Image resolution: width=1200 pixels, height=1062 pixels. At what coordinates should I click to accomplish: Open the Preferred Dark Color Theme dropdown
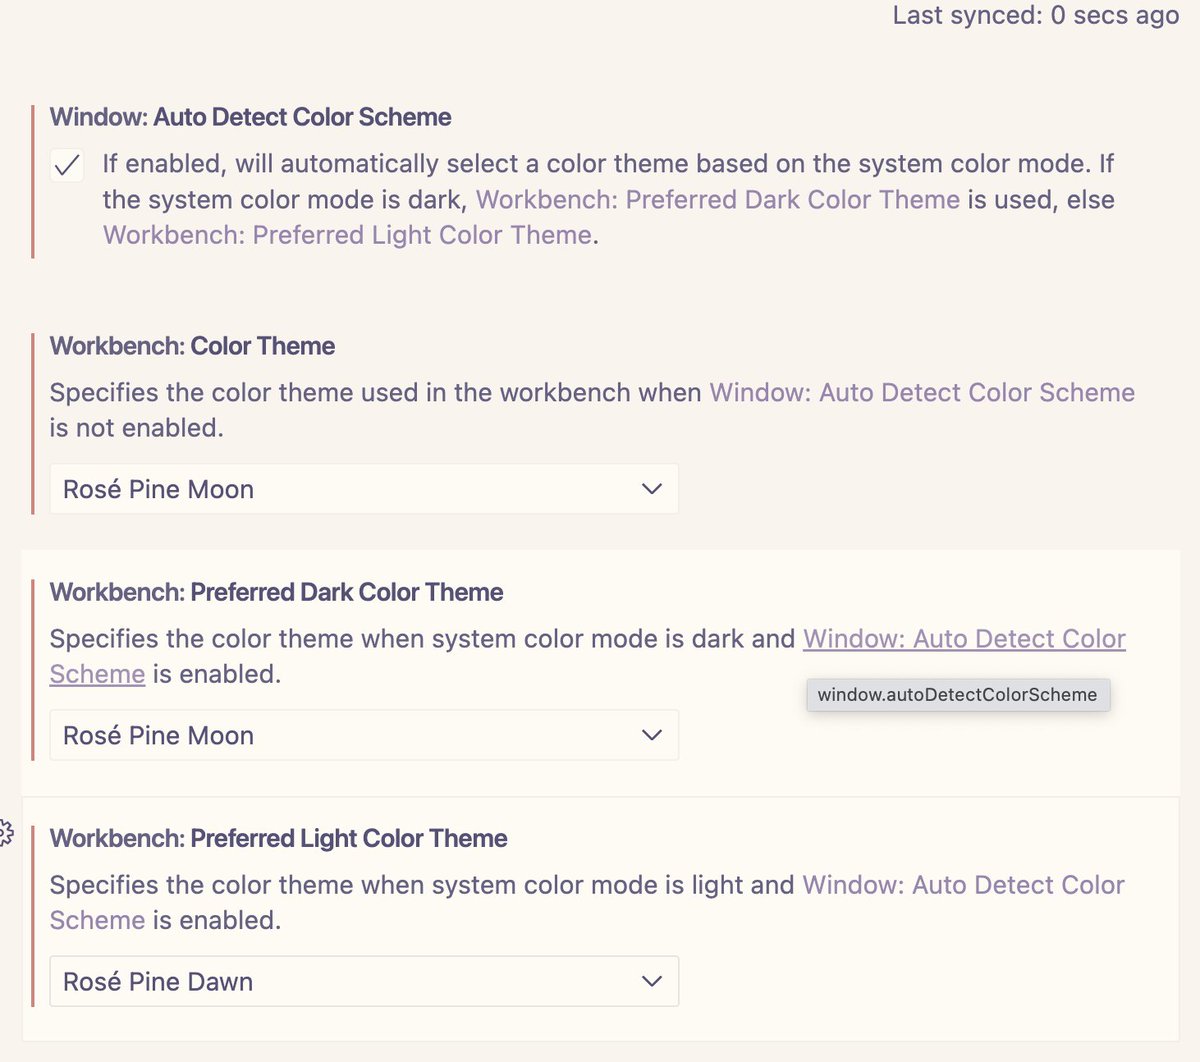[x=364, y=735]
